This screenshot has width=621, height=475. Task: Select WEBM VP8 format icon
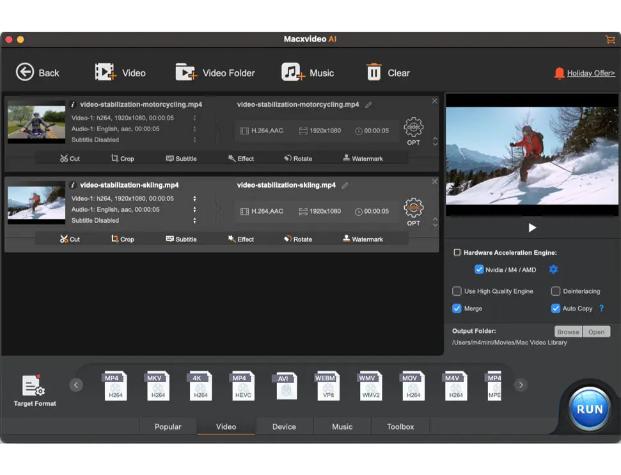[328, 385]
